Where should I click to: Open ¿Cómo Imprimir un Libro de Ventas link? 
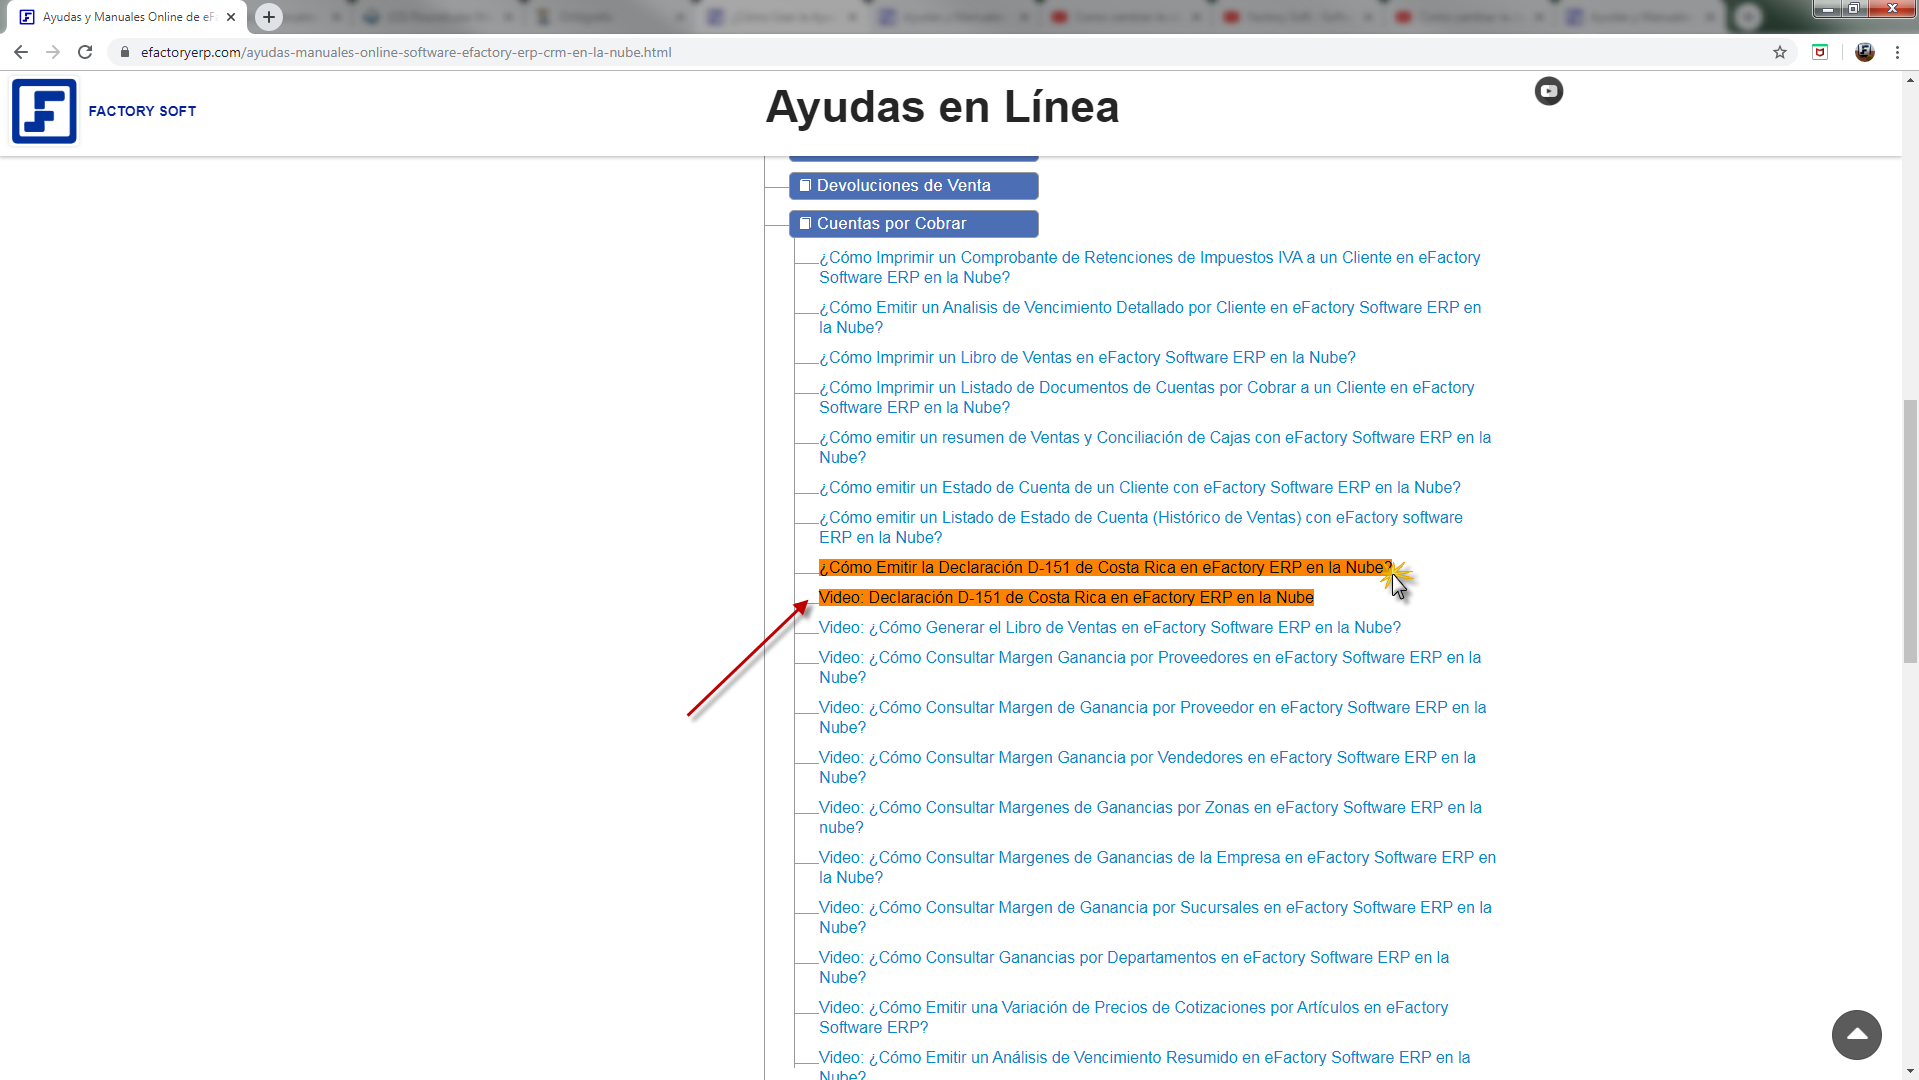(1087, 358)
